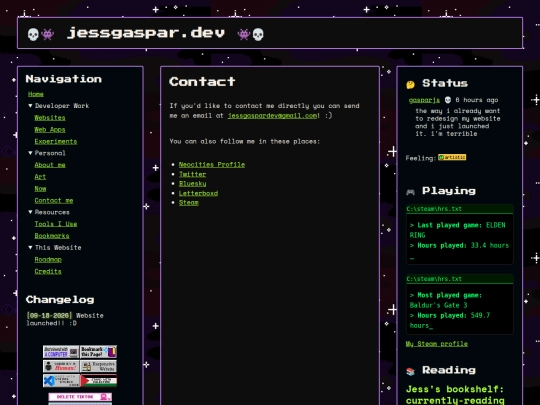Click the Changelog heading
Viewport: 540px width, 405px height.
point(60,300)
